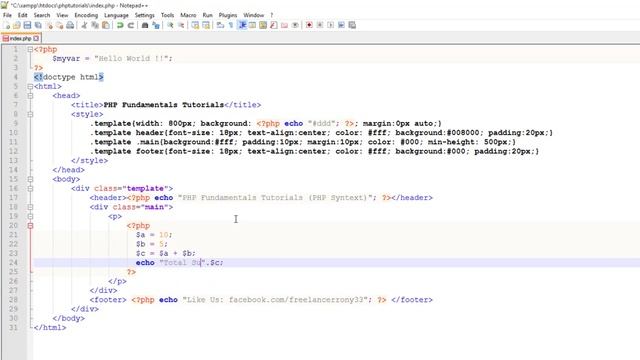Save the current file with the floppy icon
The height and width of the screenshot is (360, 640).
click(27, 25)
